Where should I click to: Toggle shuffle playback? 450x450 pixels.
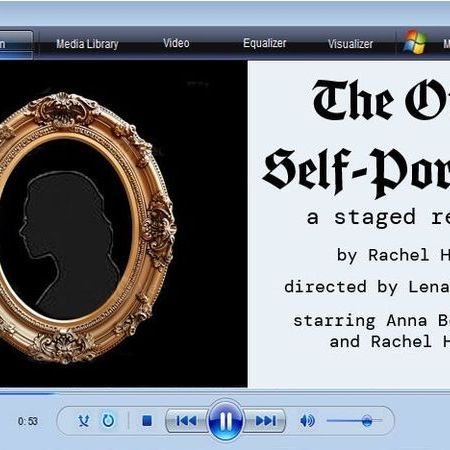coord(83,421)
